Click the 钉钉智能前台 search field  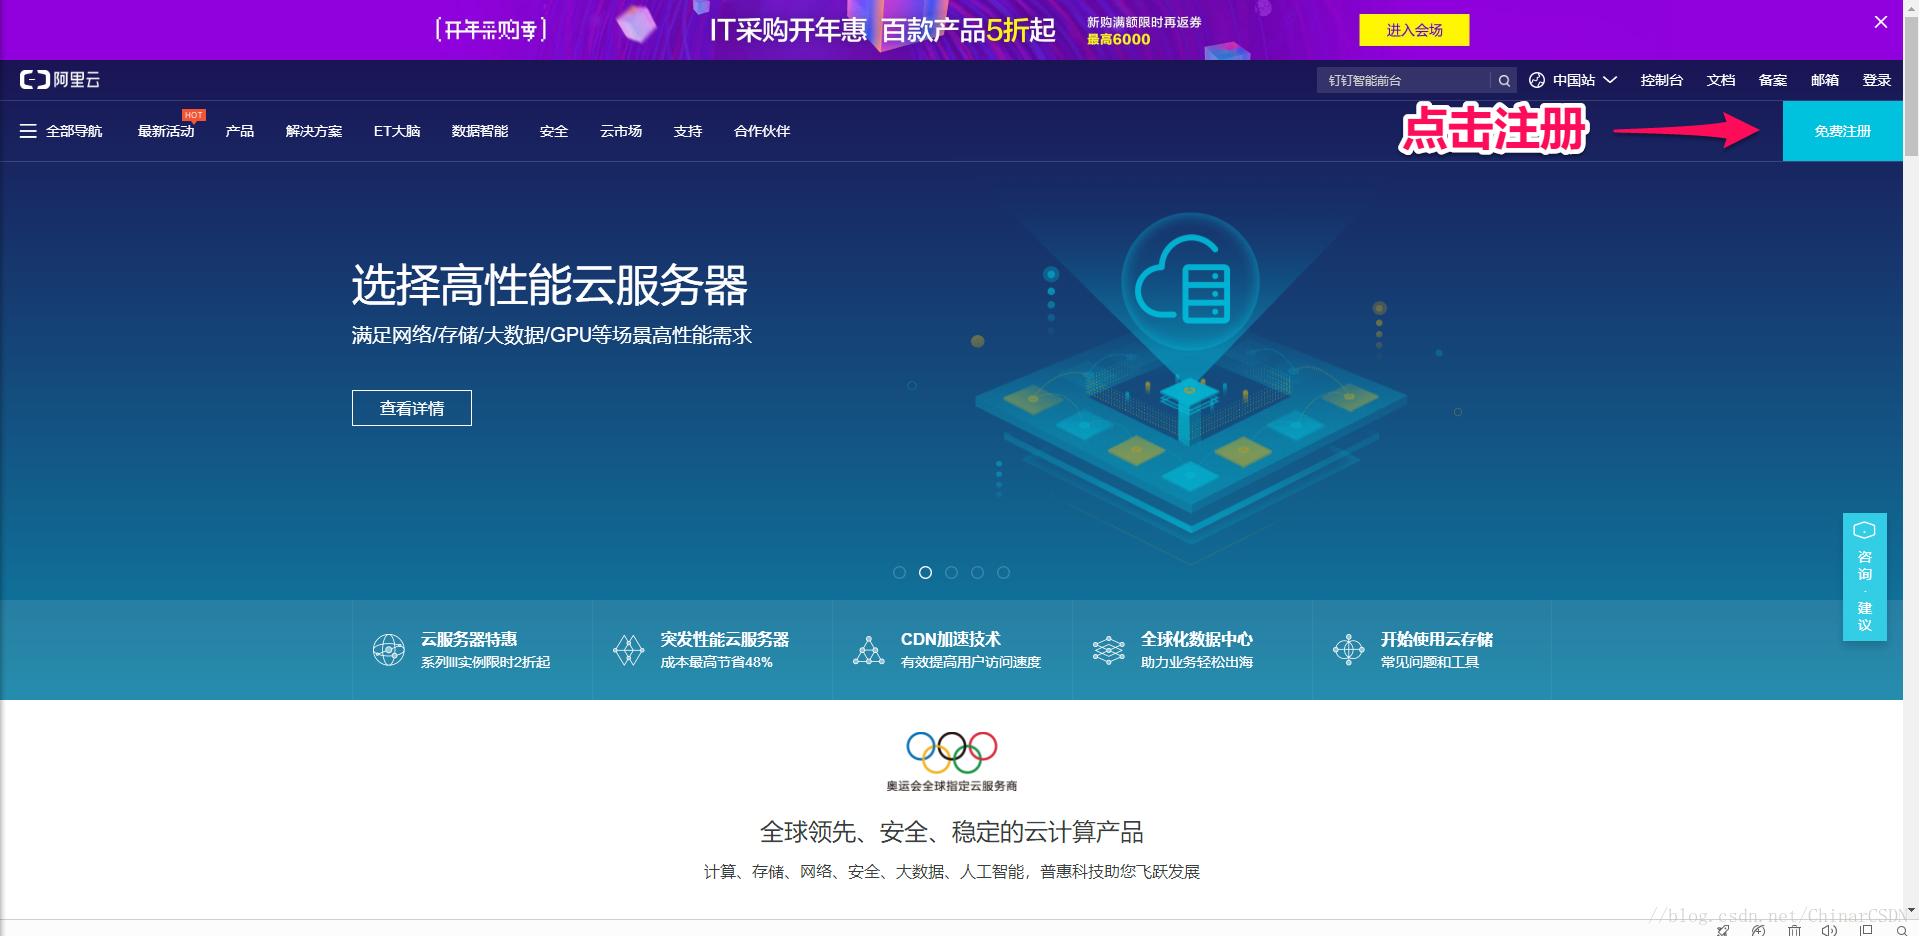[x=1404, y=80]
